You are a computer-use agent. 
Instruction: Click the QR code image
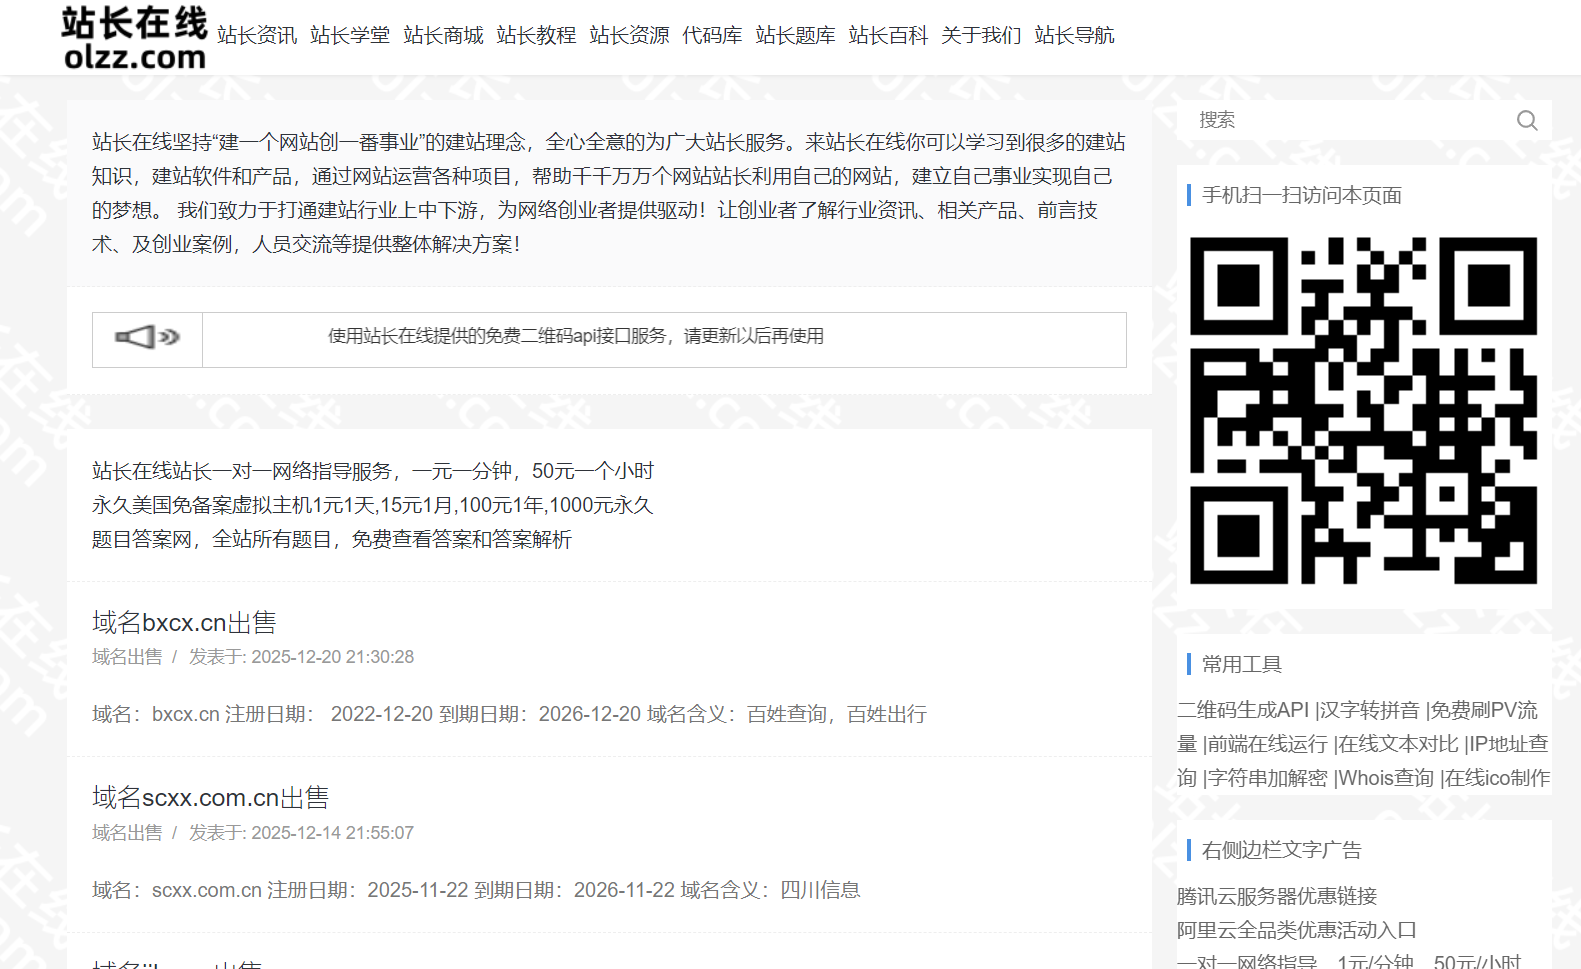point(1363,410)
